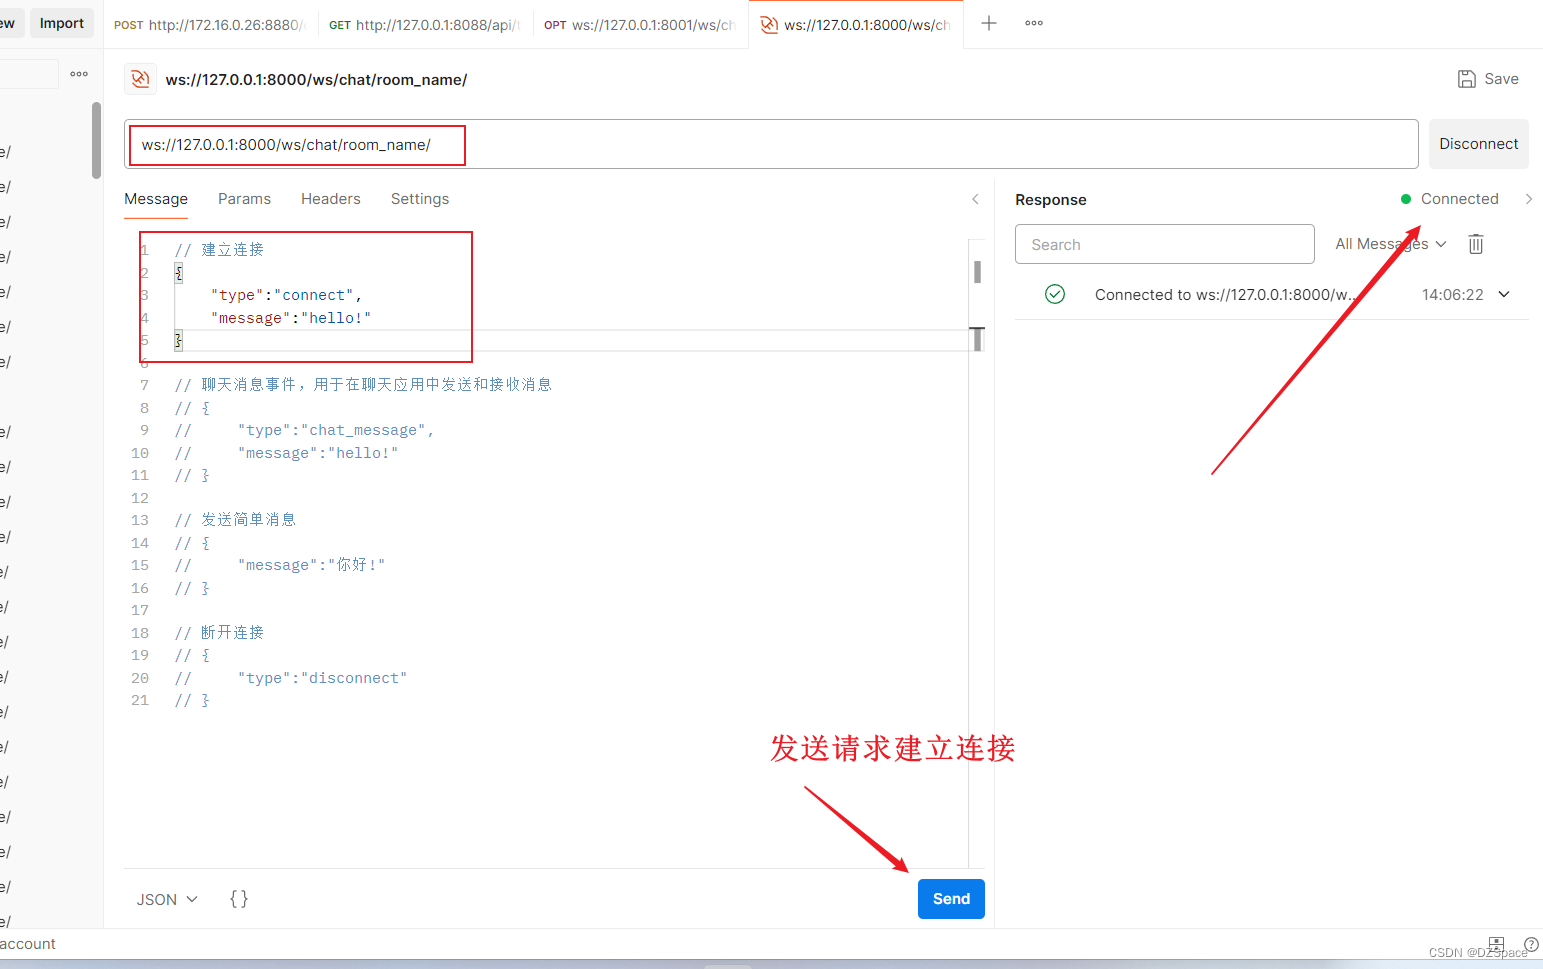Click the Send button
This screenshot has width=1543, height=969.
pyautogui.click(x=950, y=898)
